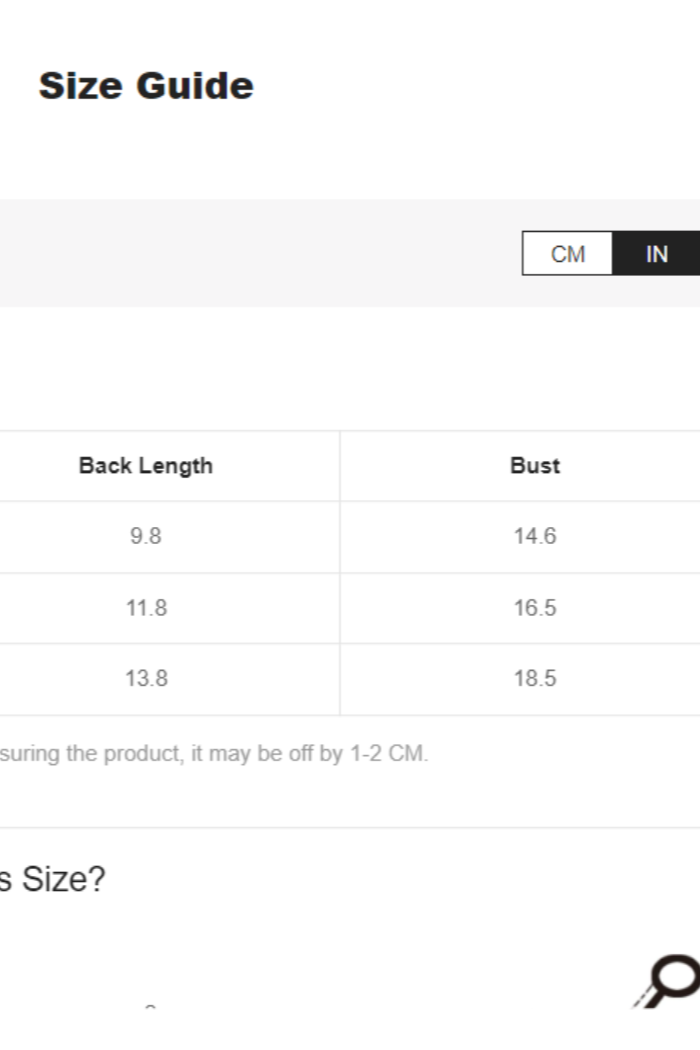Select the 11.8 back length cell

click(x=146, y=608)
